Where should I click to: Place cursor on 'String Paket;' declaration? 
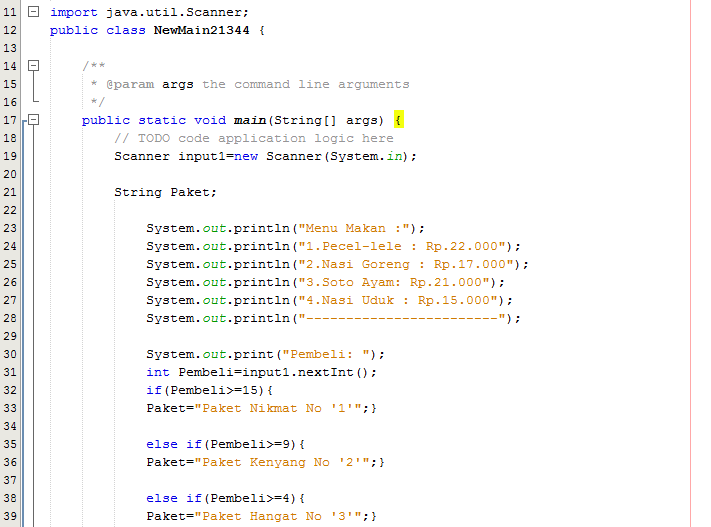(x=165, y=192)
